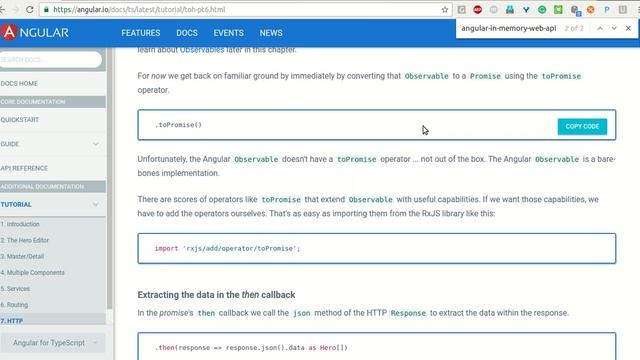Go to previous find match arrow
The width and height of the screenshot is (640, 360).
pos(600,28)
